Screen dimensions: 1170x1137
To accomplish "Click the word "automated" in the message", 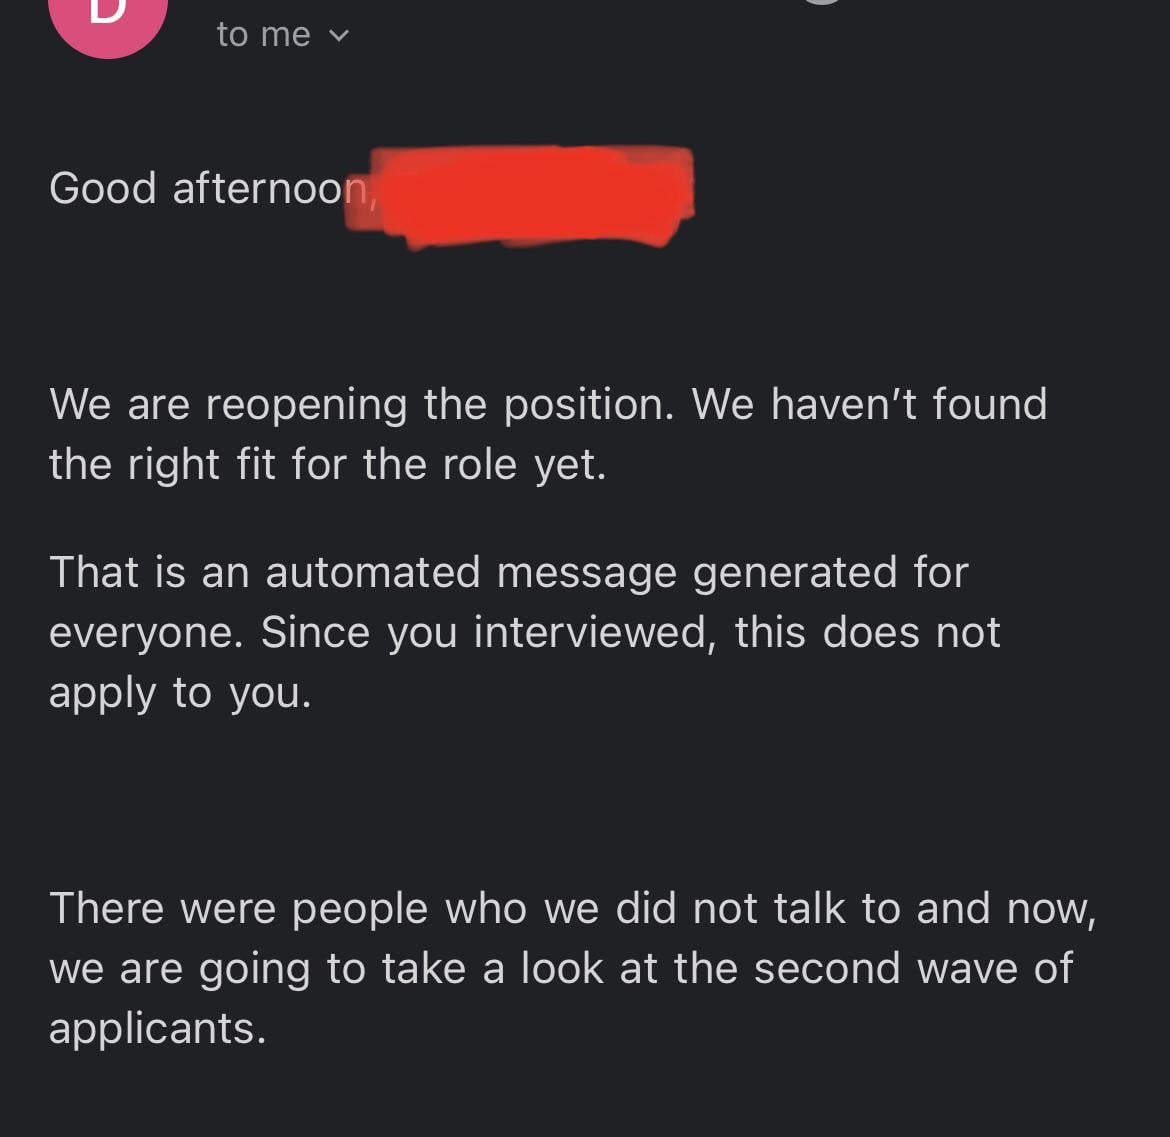I will click(373, 573).
